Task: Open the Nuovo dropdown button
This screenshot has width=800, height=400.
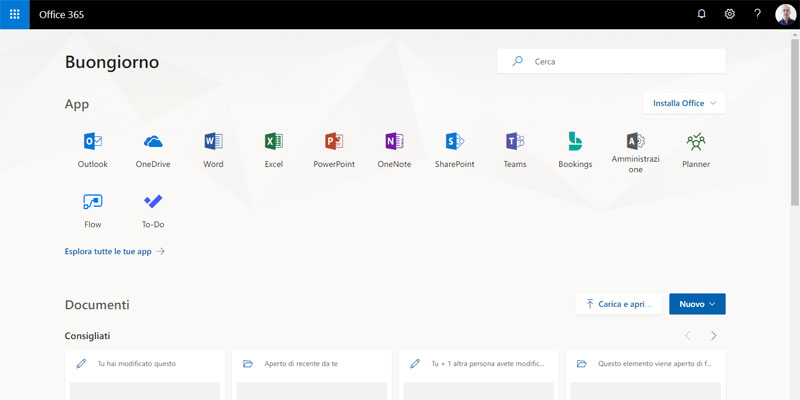Action: (x=697, y=304)
